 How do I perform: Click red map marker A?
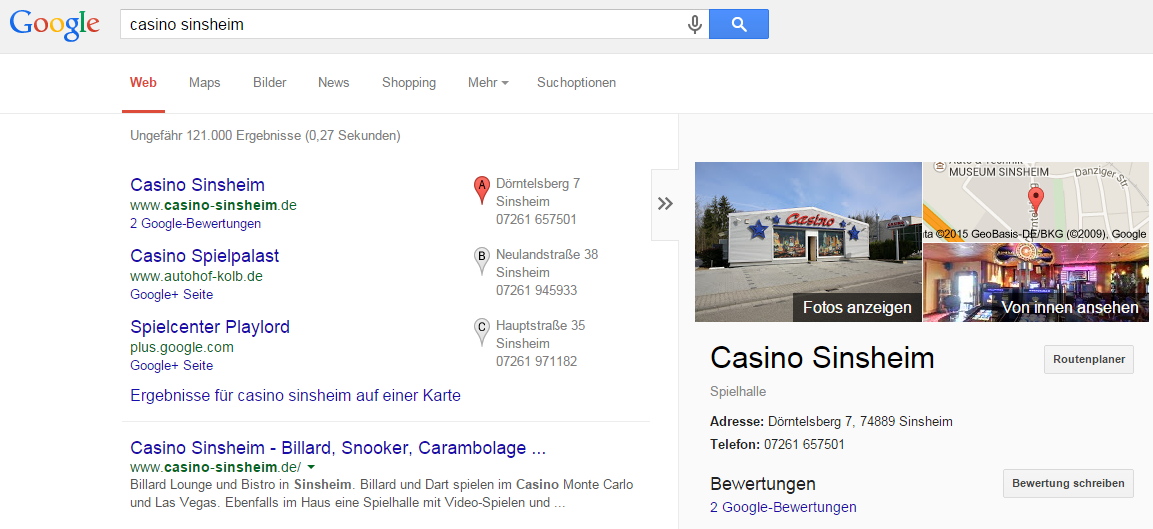coord(481,190)
